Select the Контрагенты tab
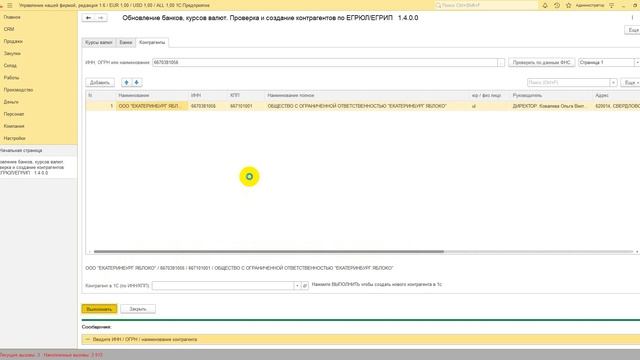The height and width of the screenshot is (360, 640). (152, 42)
